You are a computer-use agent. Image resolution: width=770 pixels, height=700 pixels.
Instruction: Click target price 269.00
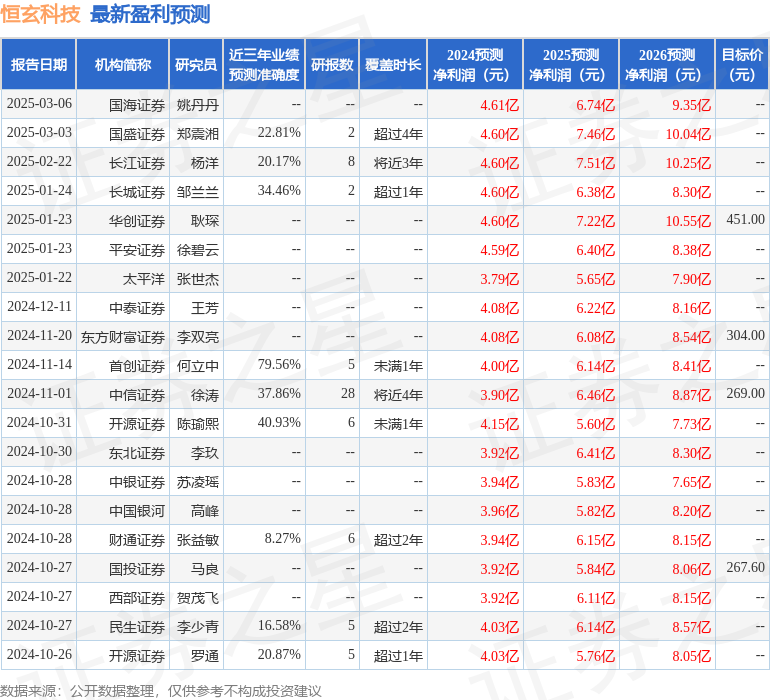(745, 394)
